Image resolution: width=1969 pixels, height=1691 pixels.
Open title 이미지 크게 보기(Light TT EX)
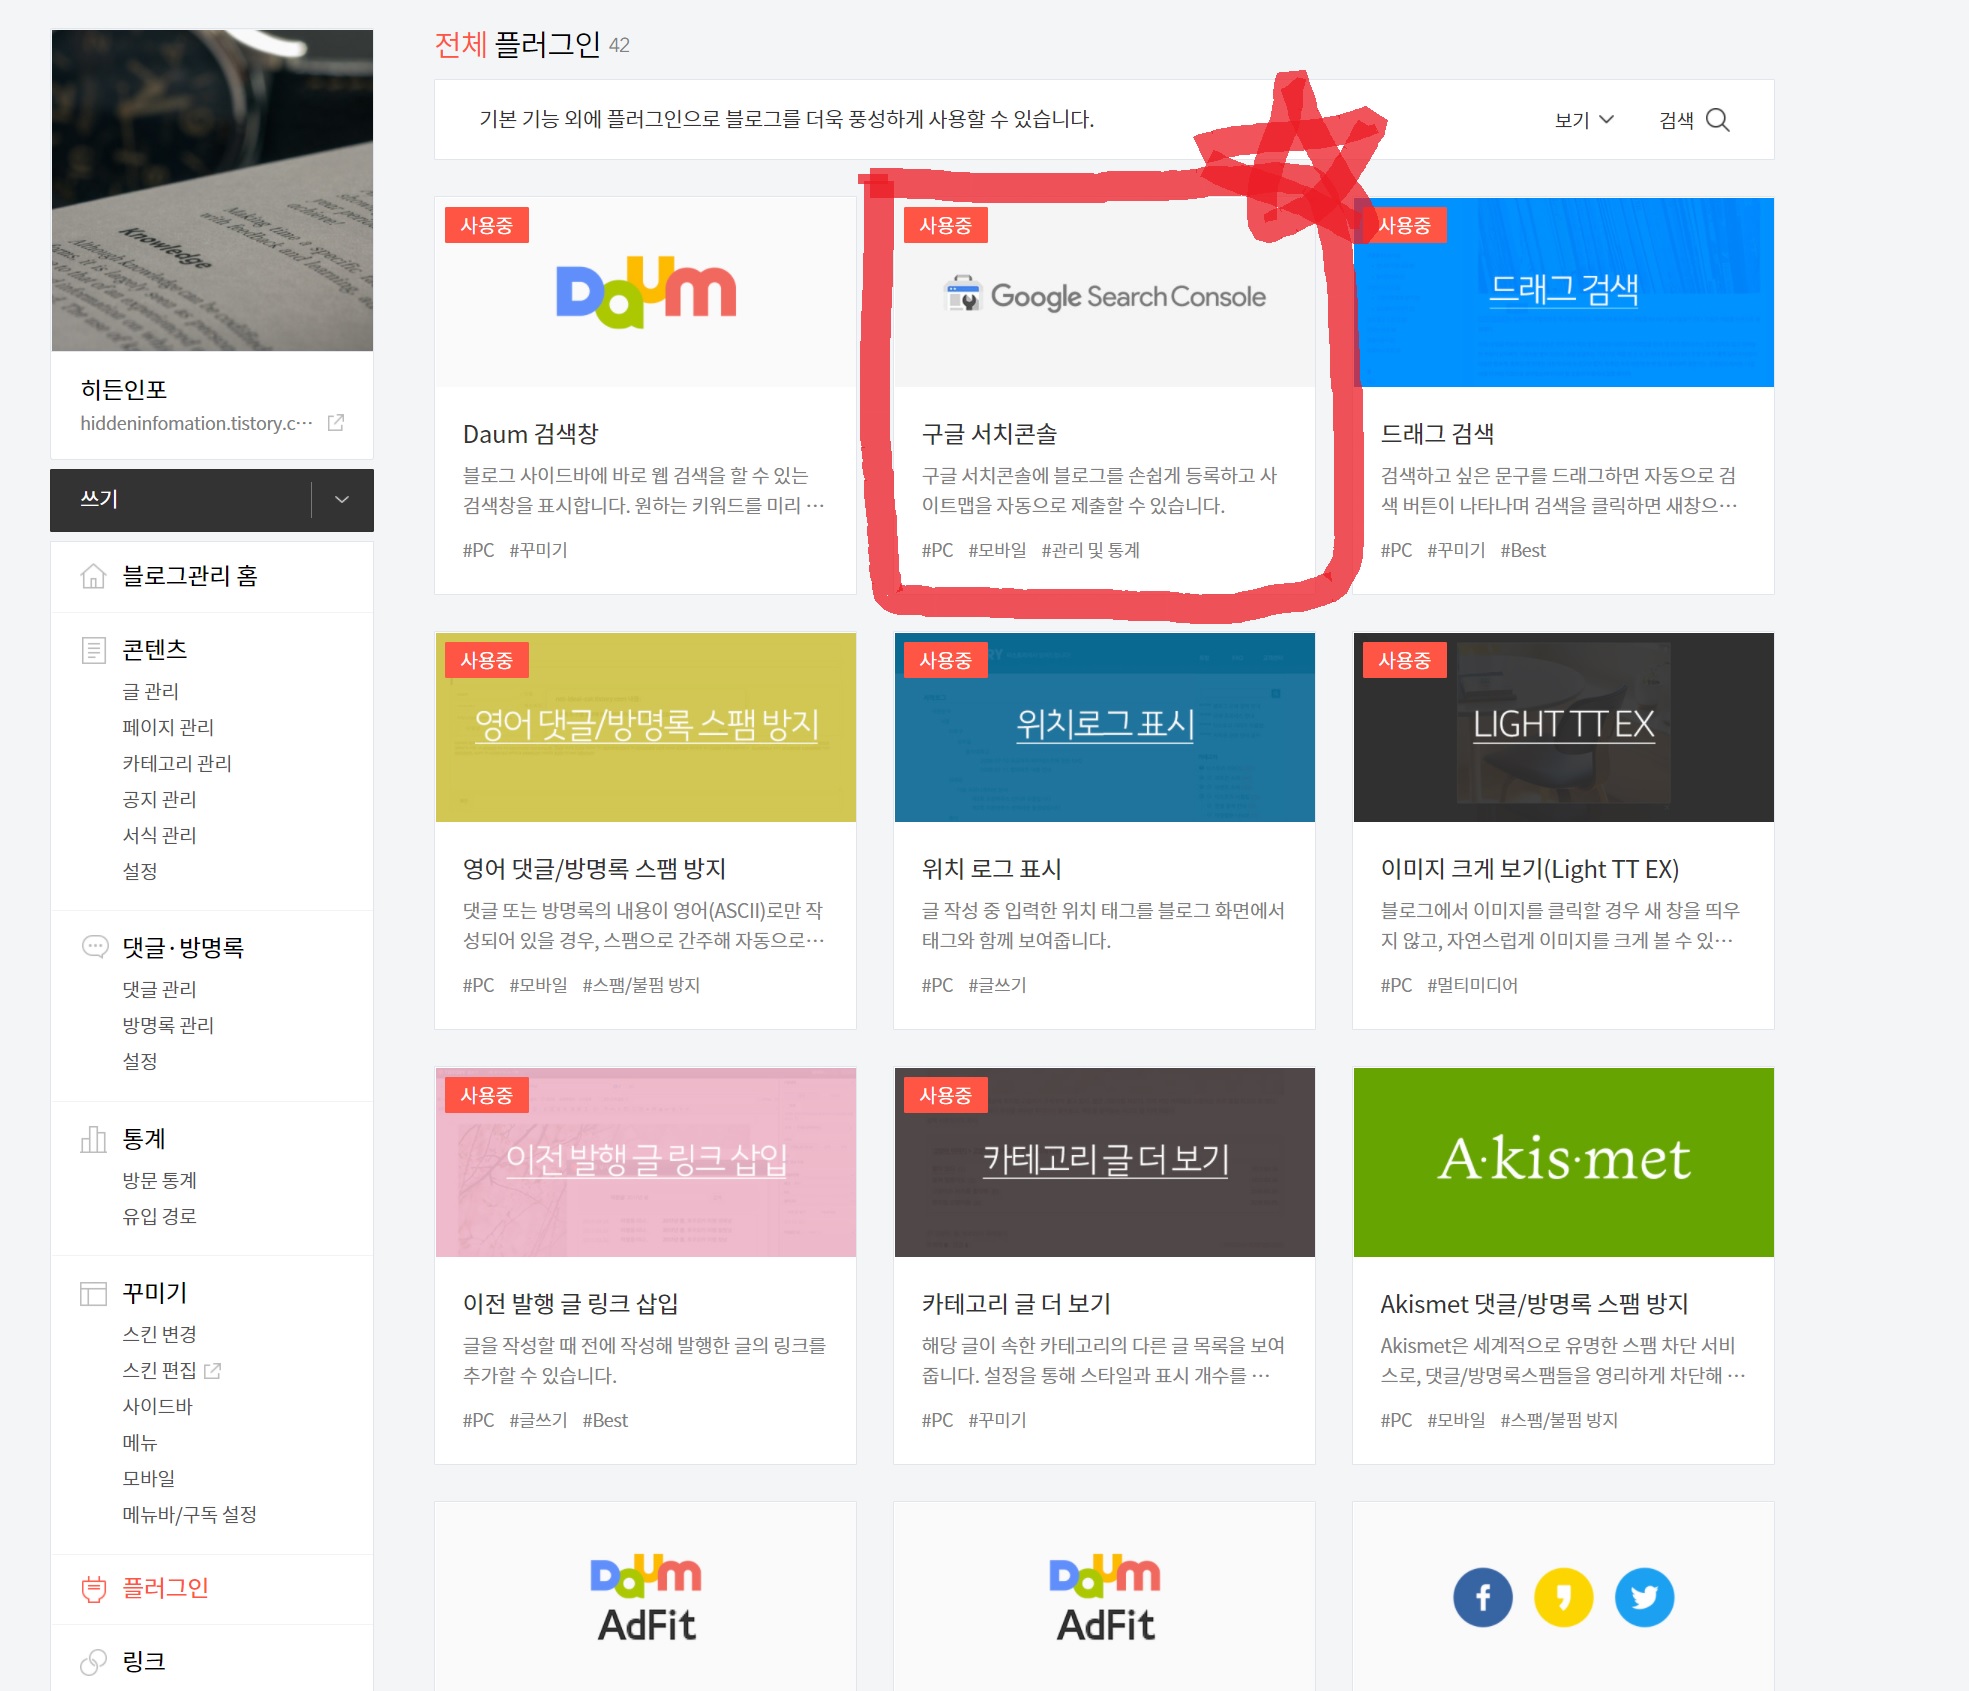pyautogui.click(x=1529, y=869)
